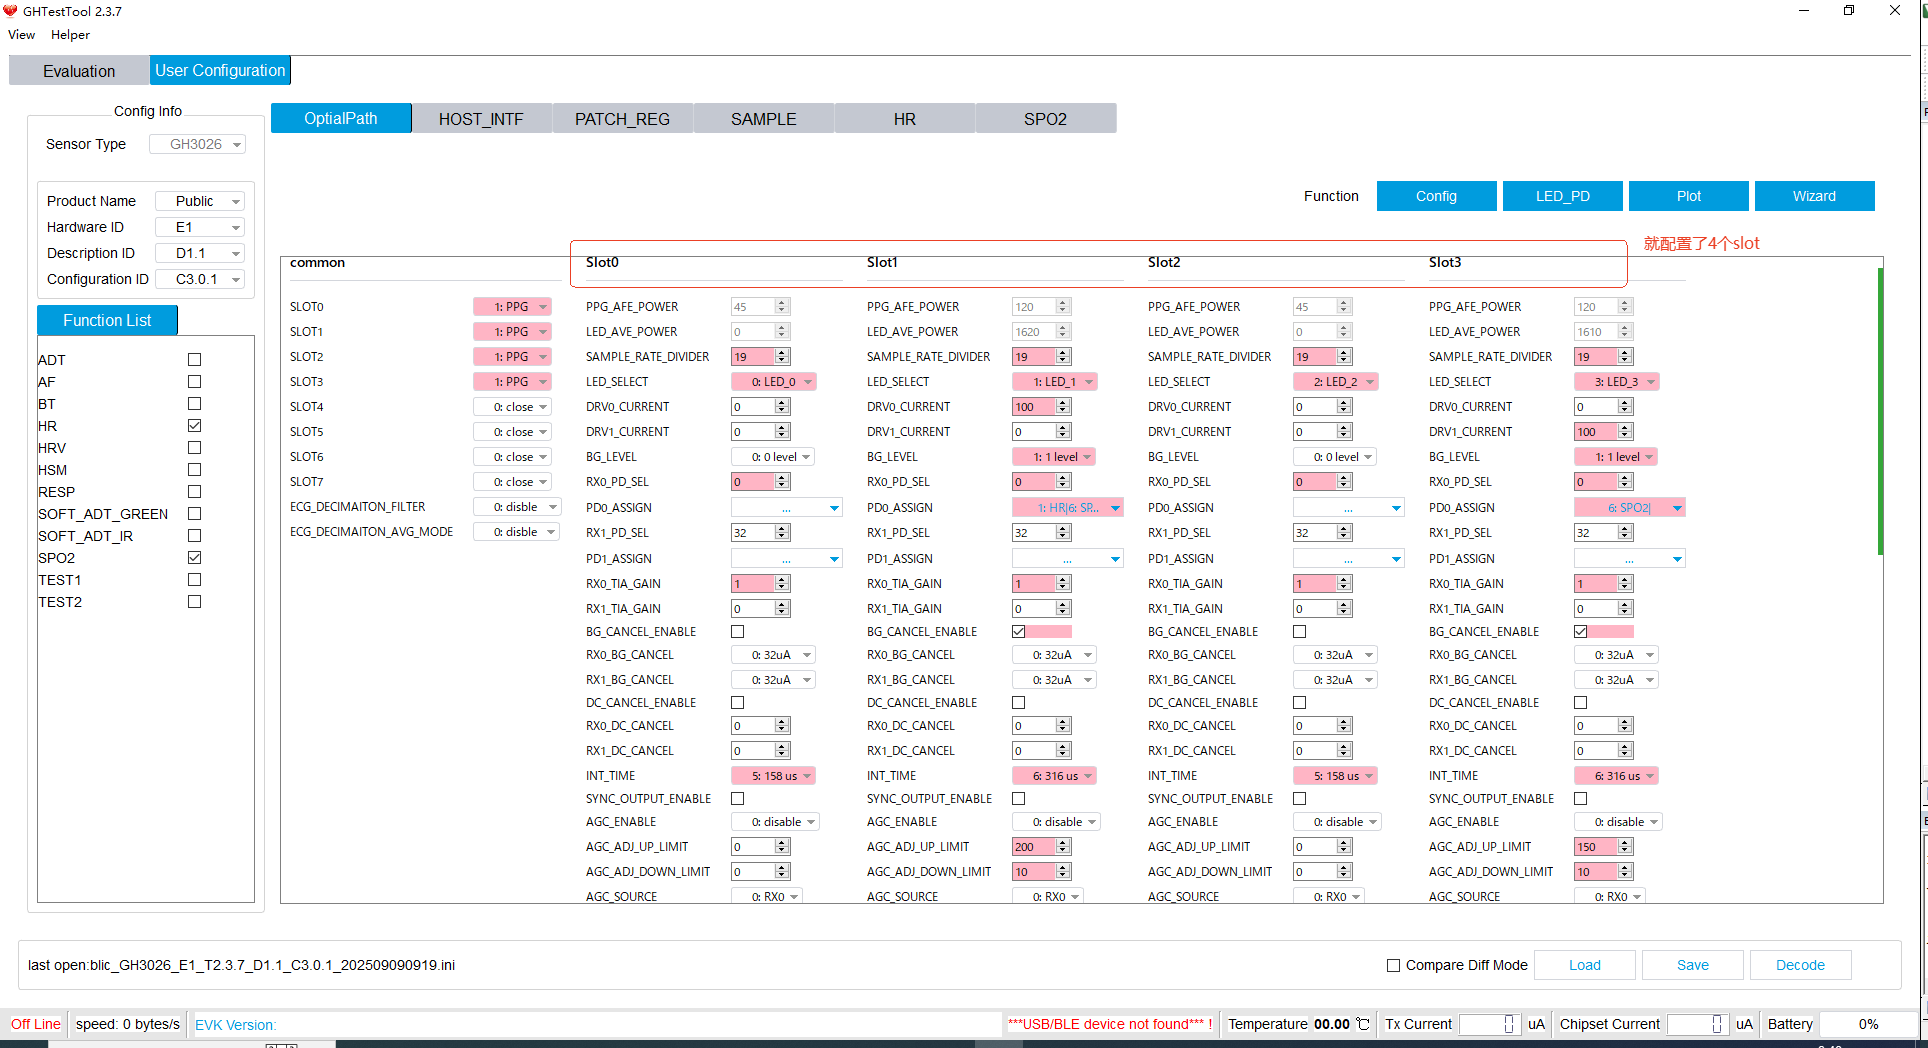Click the Function List button
This screenshot has height=1048, width=1928.
pos(107,320)
